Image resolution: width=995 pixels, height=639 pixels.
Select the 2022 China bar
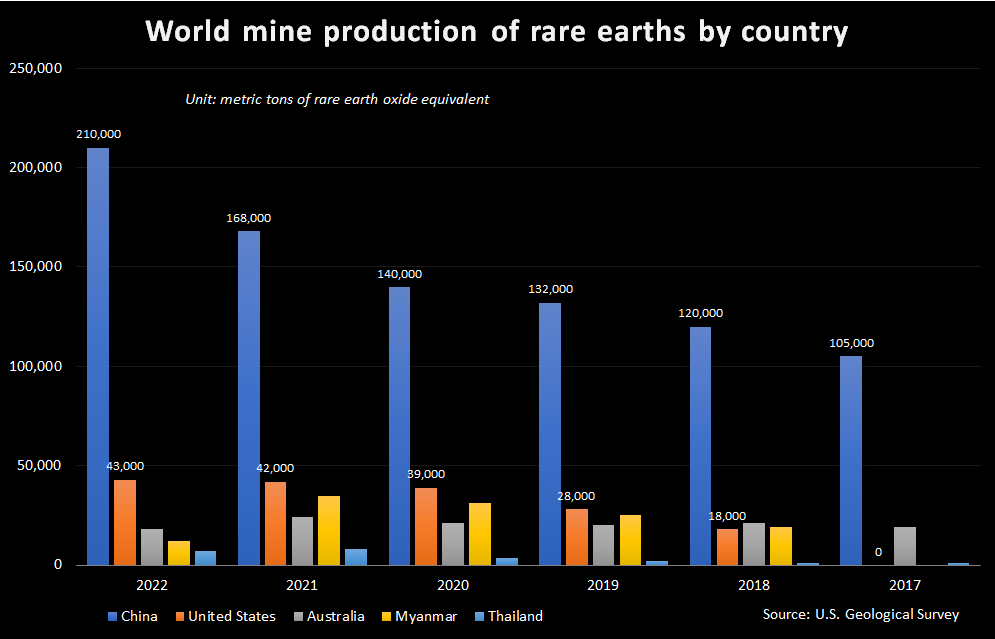tap(98, 356)
